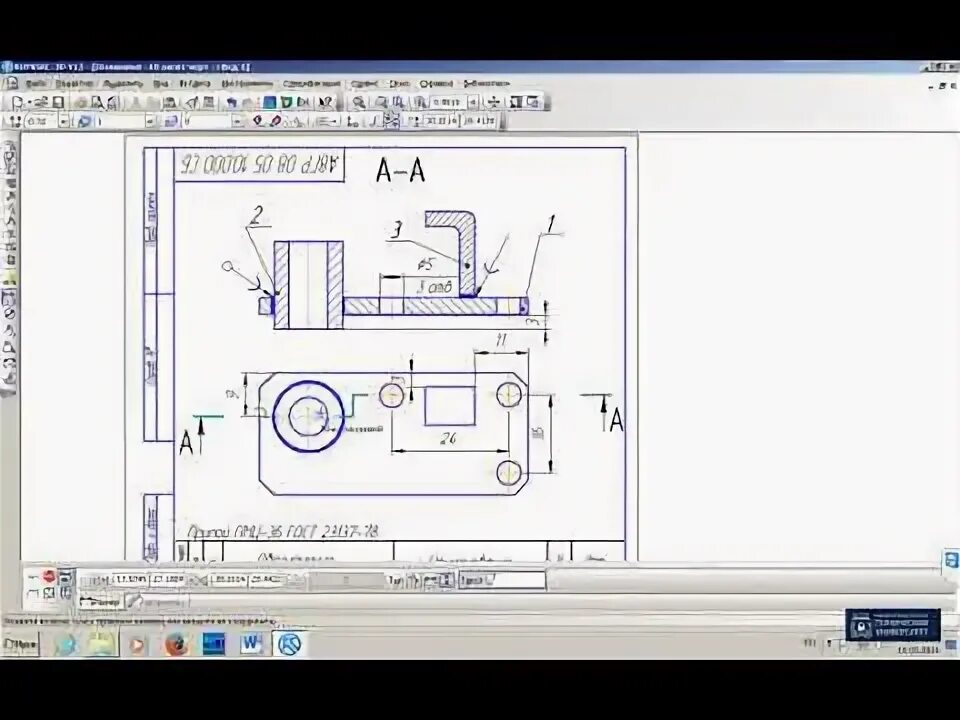Viewport: 960px width, 720px height.
Task: Switch to first tab of property panel
Action: coord(102,603)
